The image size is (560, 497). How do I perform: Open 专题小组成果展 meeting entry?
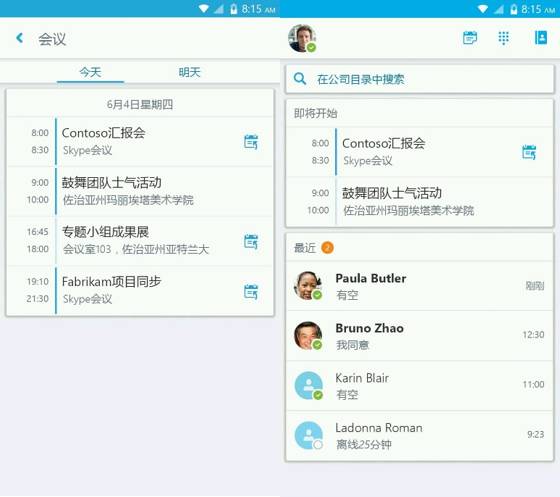(x=140, y=241)
